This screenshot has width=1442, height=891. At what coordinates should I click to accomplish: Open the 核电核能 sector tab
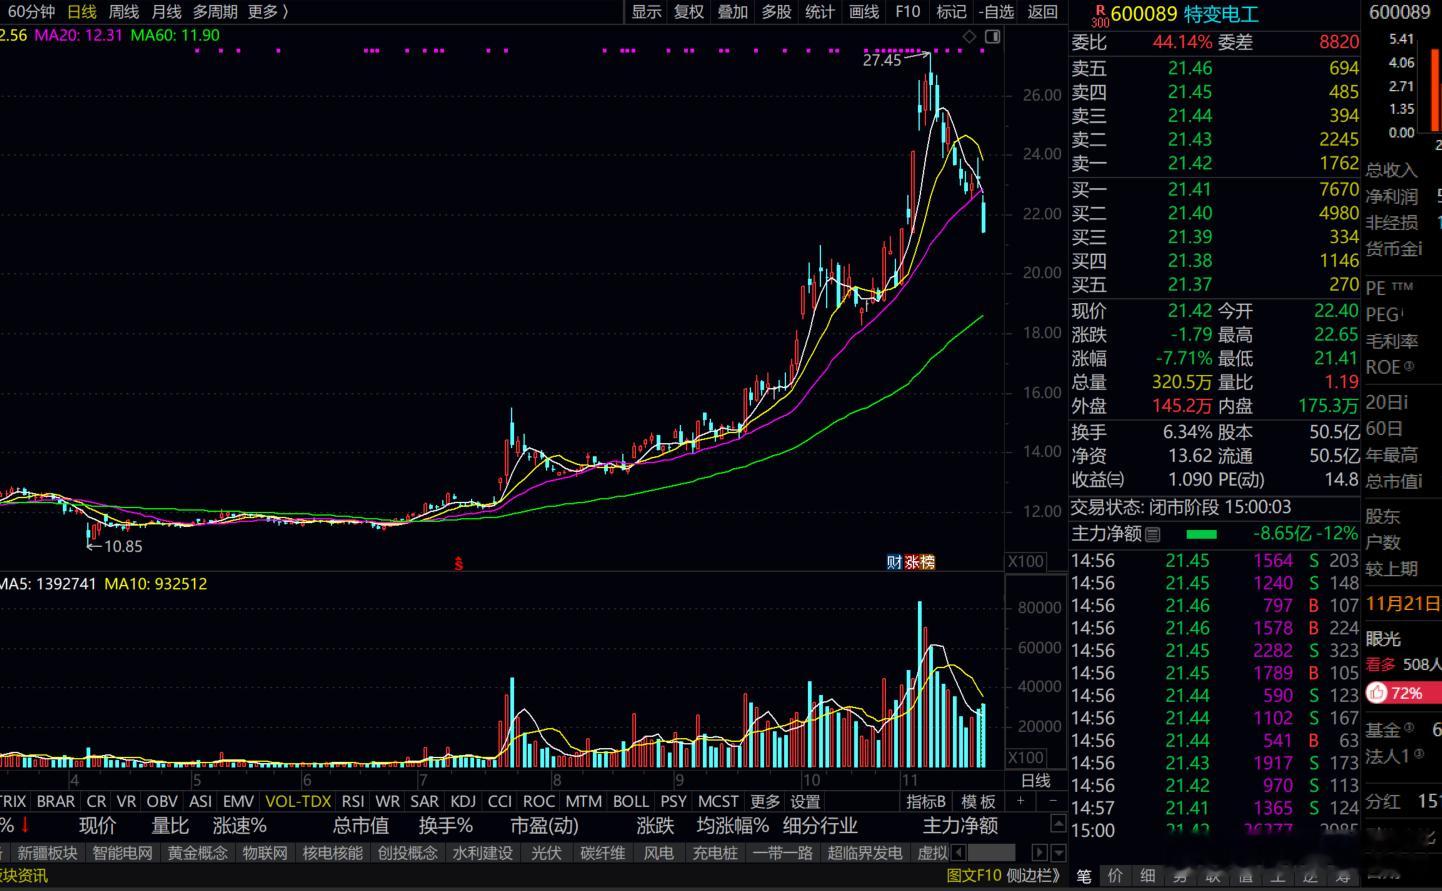click(332, 853)
